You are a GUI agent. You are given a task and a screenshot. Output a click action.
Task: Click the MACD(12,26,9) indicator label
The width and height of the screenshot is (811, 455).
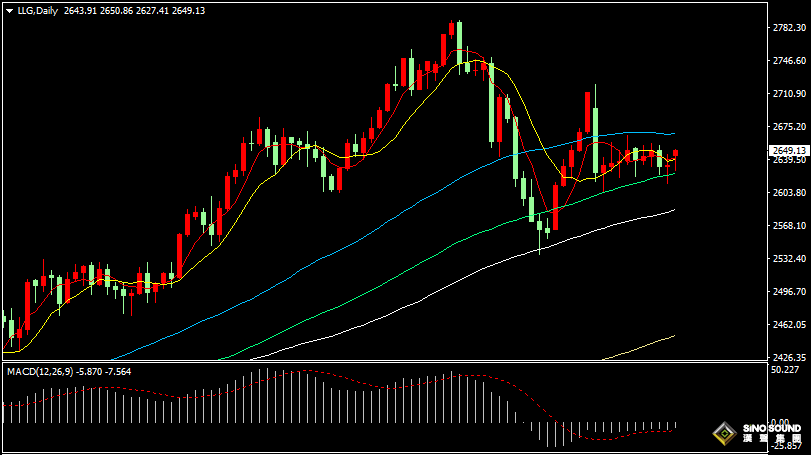pyautogui.click(x=40, y=372)
